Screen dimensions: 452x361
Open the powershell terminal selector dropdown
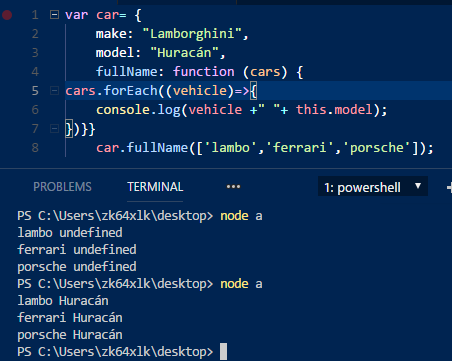pyautogui.click(x=373, y=186)
